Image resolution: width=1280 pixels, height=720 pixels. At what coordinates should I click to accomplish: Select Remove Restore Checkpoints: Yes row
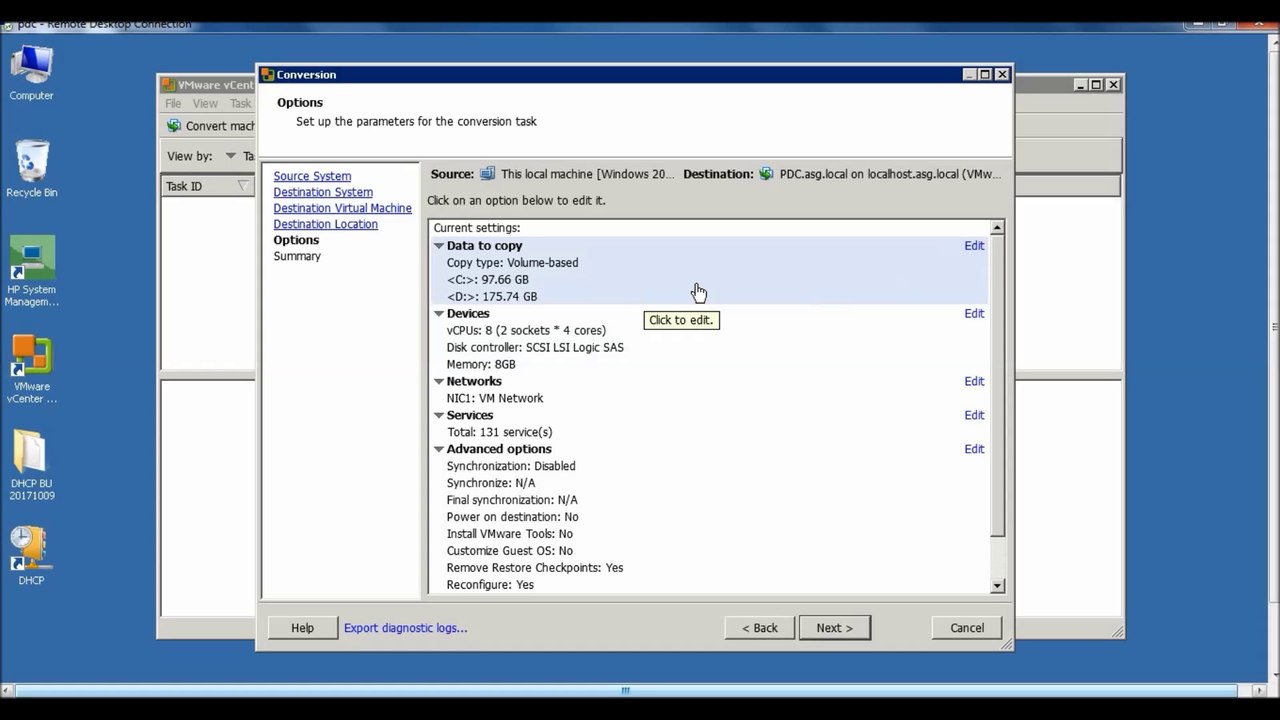(535, 569)
